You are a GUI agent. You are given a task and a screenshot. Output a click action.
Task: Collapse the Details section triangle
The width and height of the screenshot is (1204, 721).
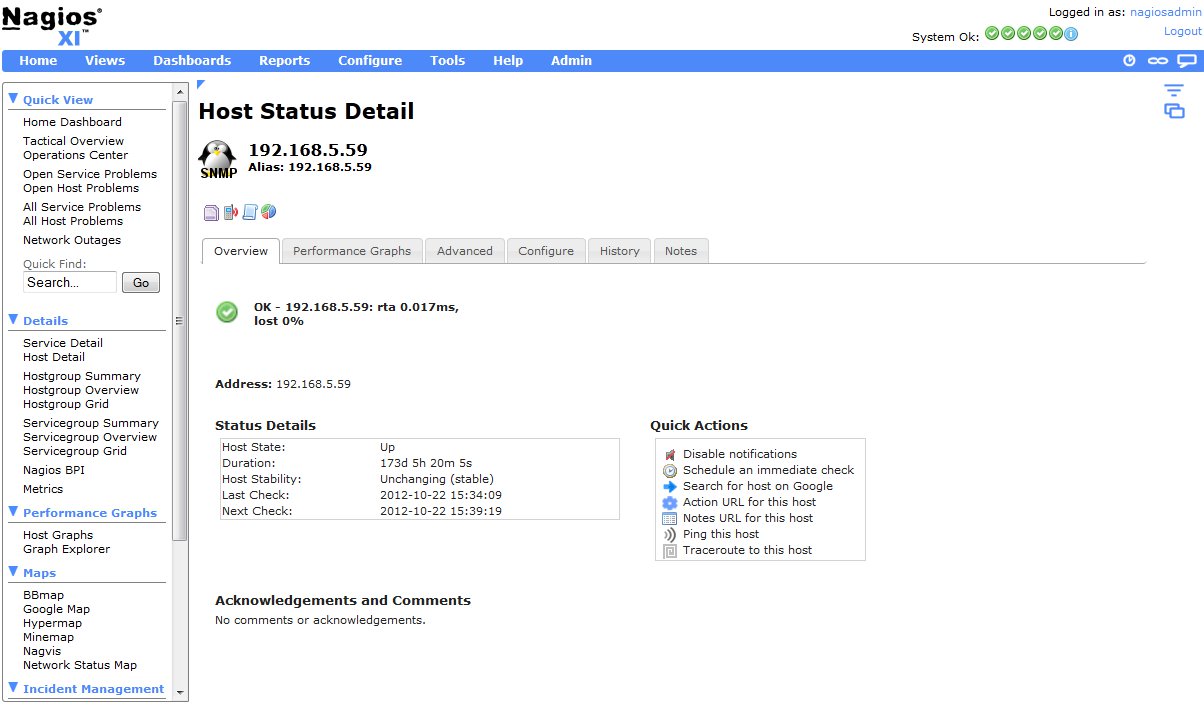click(x=14, y=320)
